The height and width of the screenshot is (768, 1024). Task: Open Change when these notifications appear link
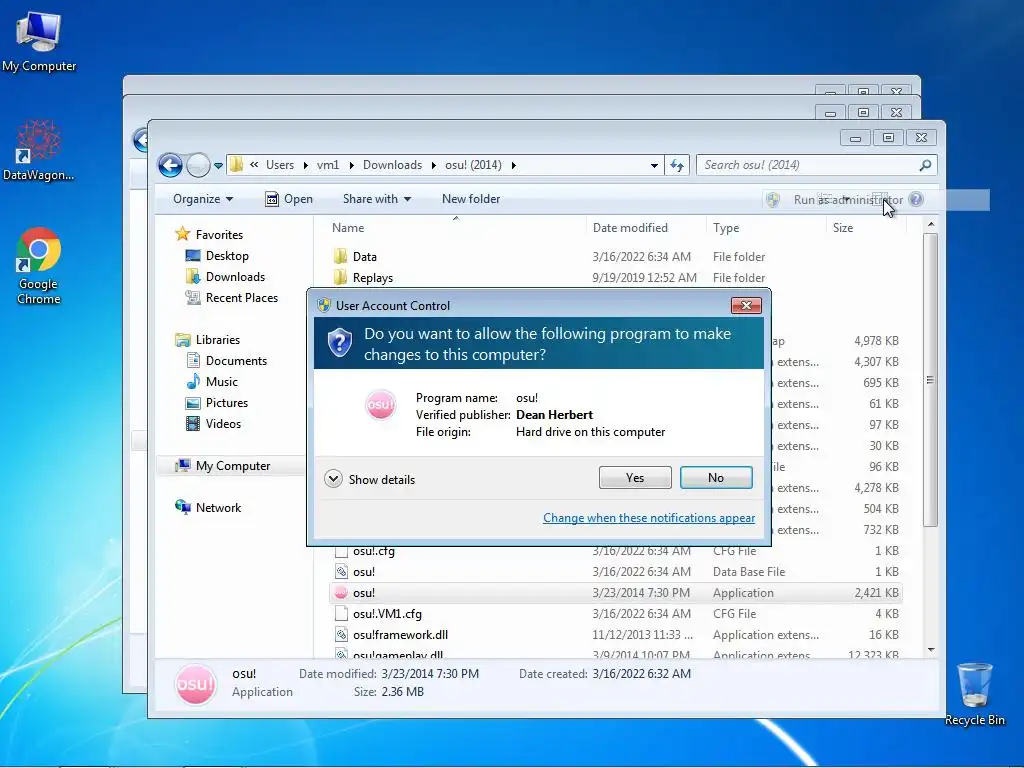pyautogui.click(x=648, y=518)
